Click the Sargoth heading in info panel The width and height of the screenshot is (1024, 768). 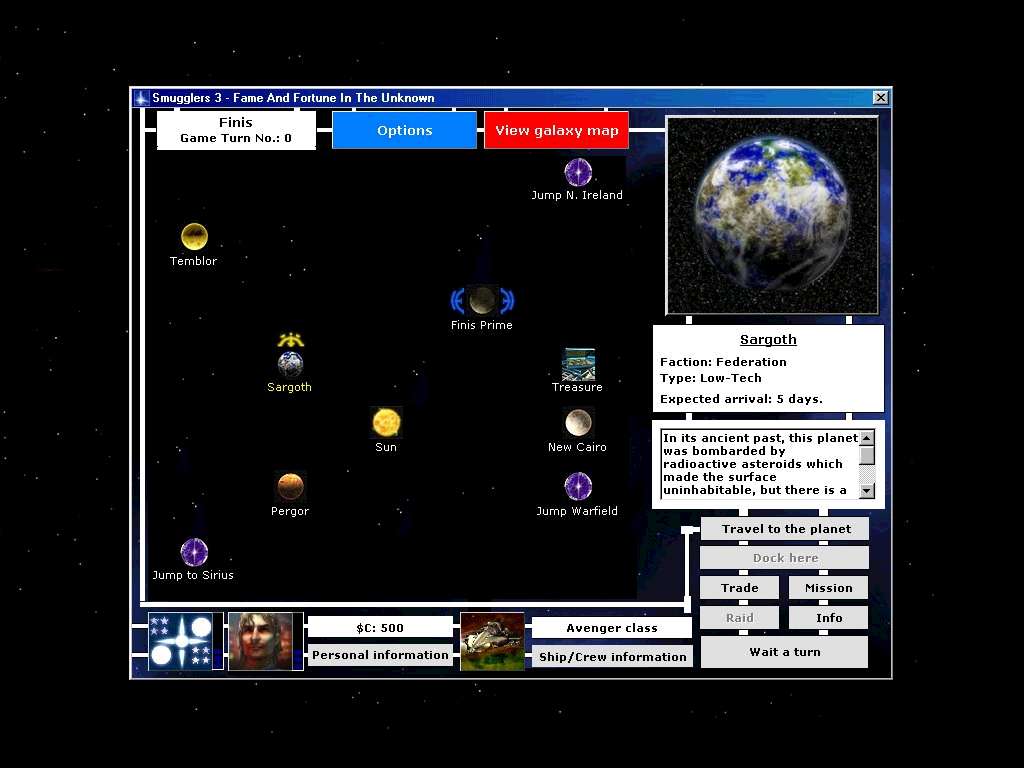[768, 340]
